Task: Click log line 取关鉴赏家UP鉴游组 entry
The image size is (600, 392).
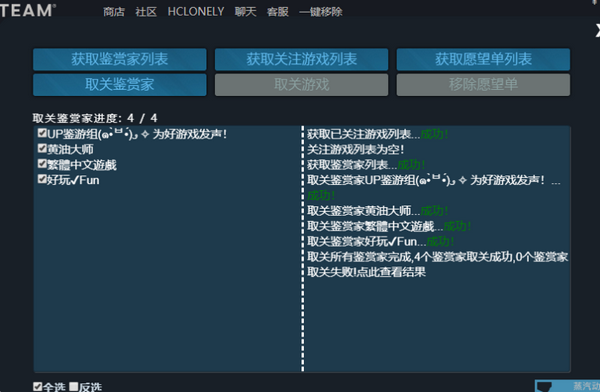Action: (434, 188)
